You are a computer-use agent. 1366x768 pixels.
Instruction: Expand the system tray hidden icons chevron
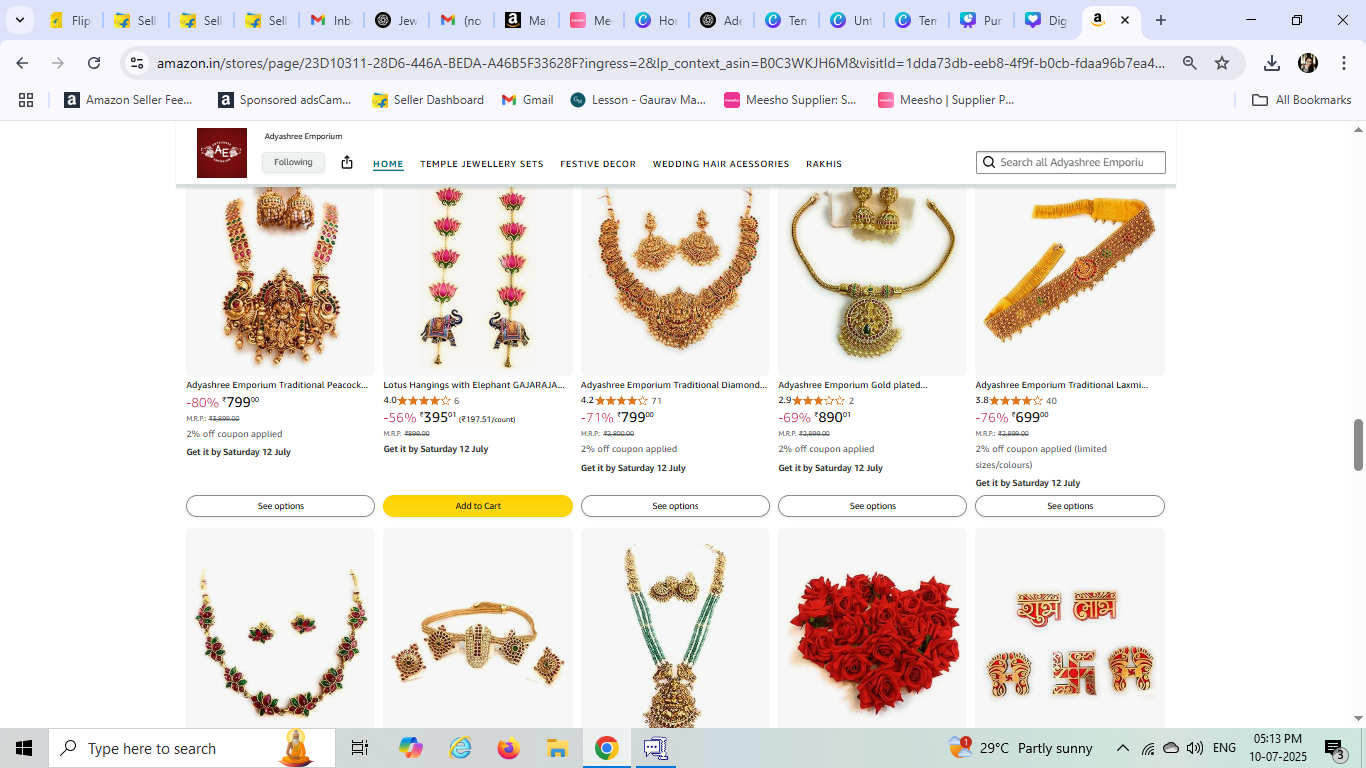[1122, 748]
